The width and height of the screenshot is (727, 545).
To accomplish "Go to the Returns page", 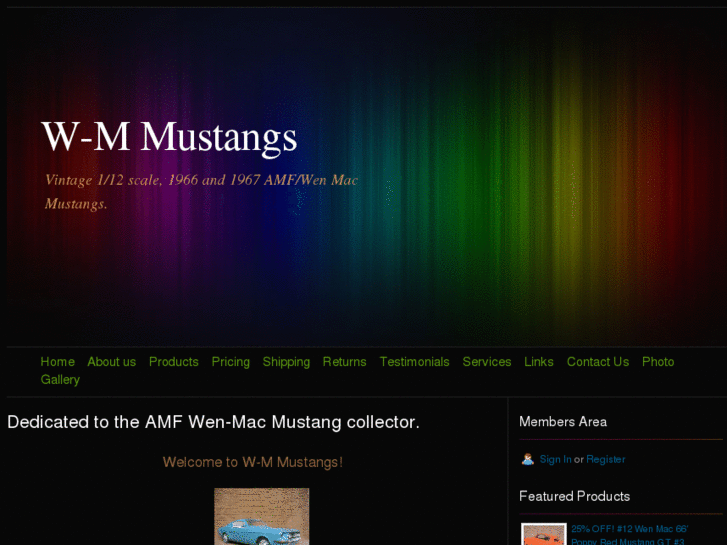I will [x=344, y=362].
